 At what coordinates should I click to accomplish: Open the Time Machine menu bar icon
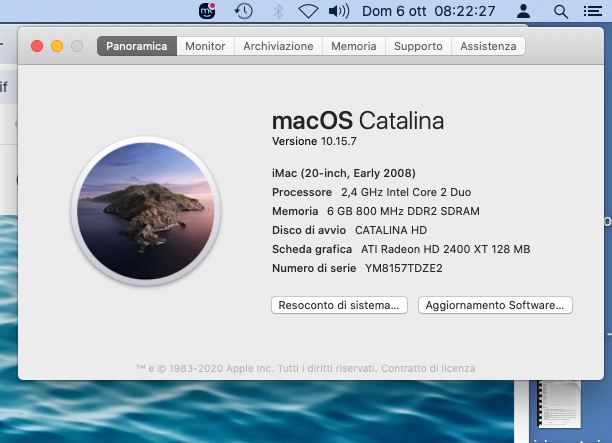pos(243,11)
